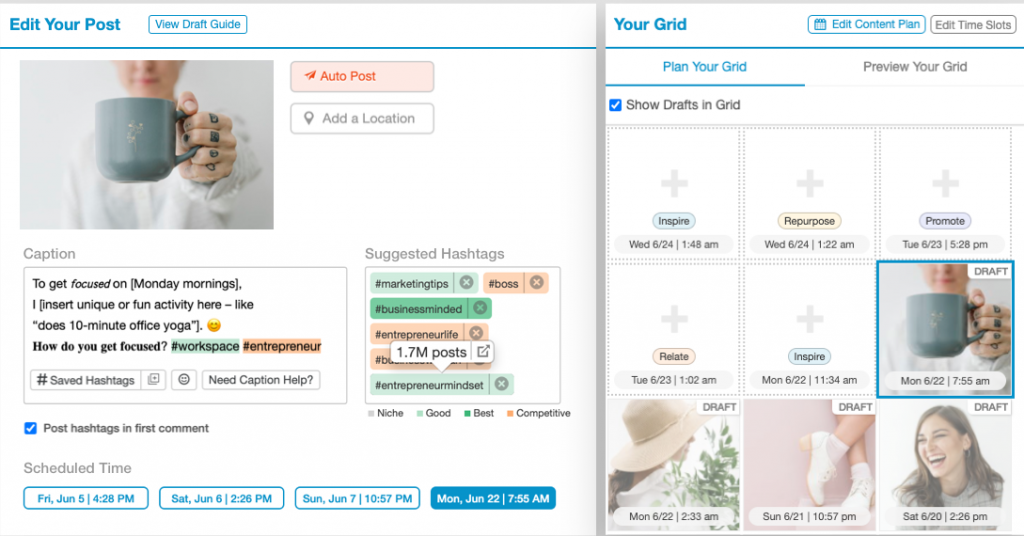This screenshot has width=1024, height=536.
Task: Switch to the Preview Your Grid tab
Action: click(x=914, y=67)
